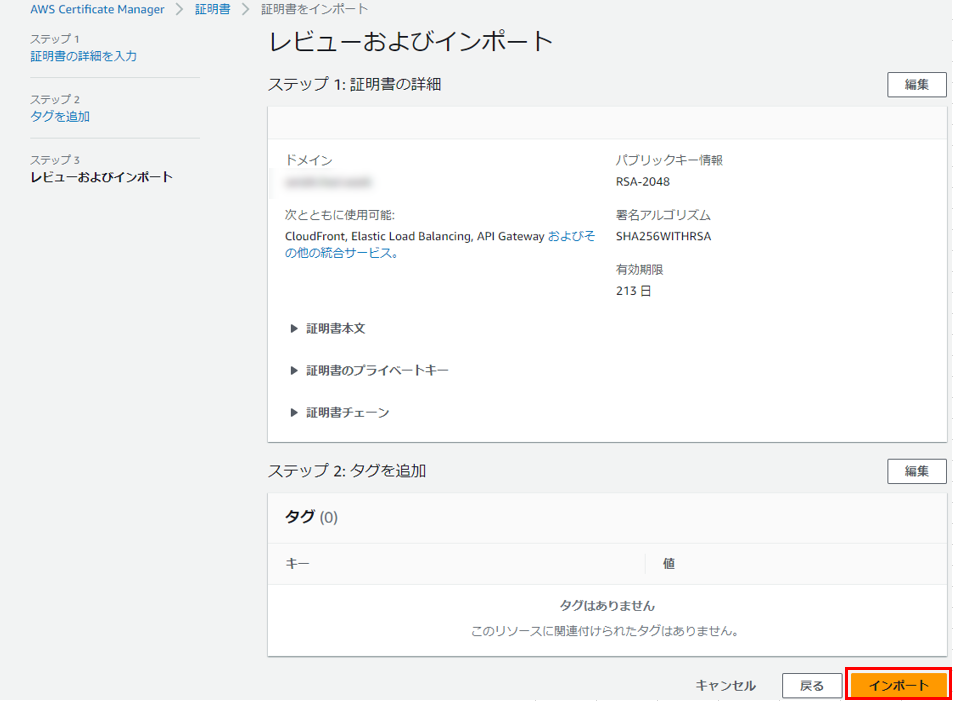The width and height of the screenshot is (953, 701).
Task: Click the 値 column header
Action: (669, 564)
